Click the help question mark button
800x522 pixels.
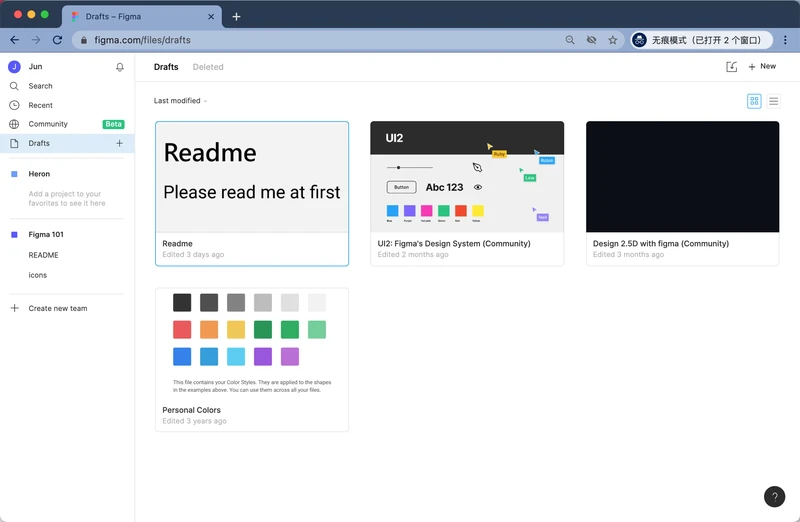tap(774, 496)
